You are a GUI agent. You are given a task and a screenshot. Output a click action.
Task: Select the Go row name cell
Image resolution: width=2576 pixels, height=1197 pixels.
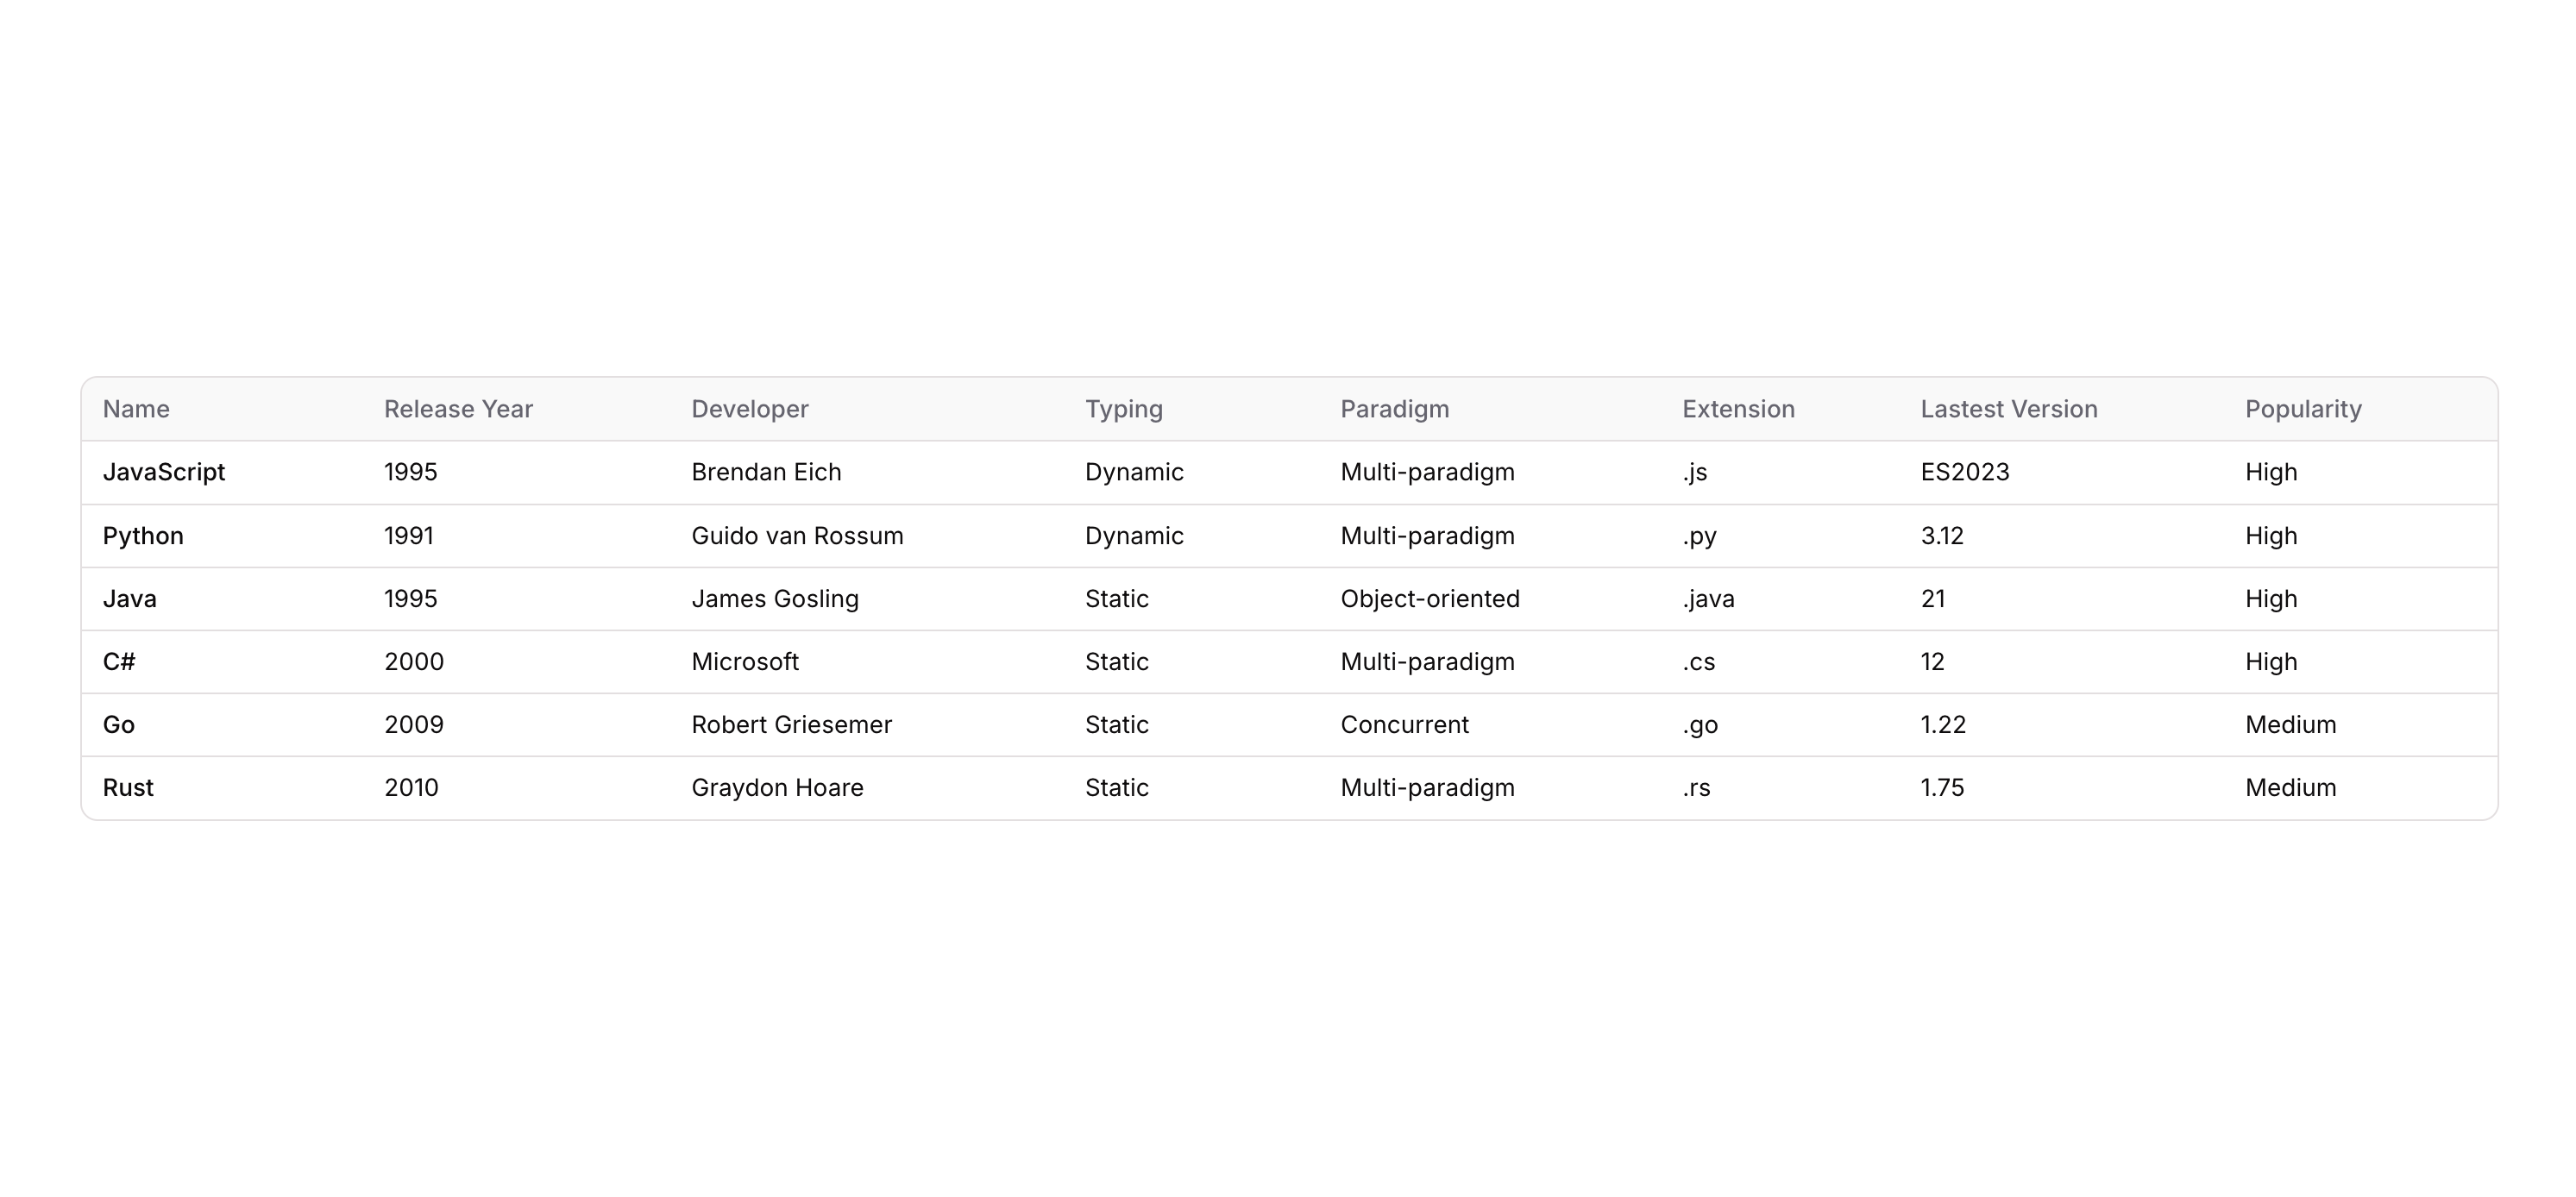119,725
